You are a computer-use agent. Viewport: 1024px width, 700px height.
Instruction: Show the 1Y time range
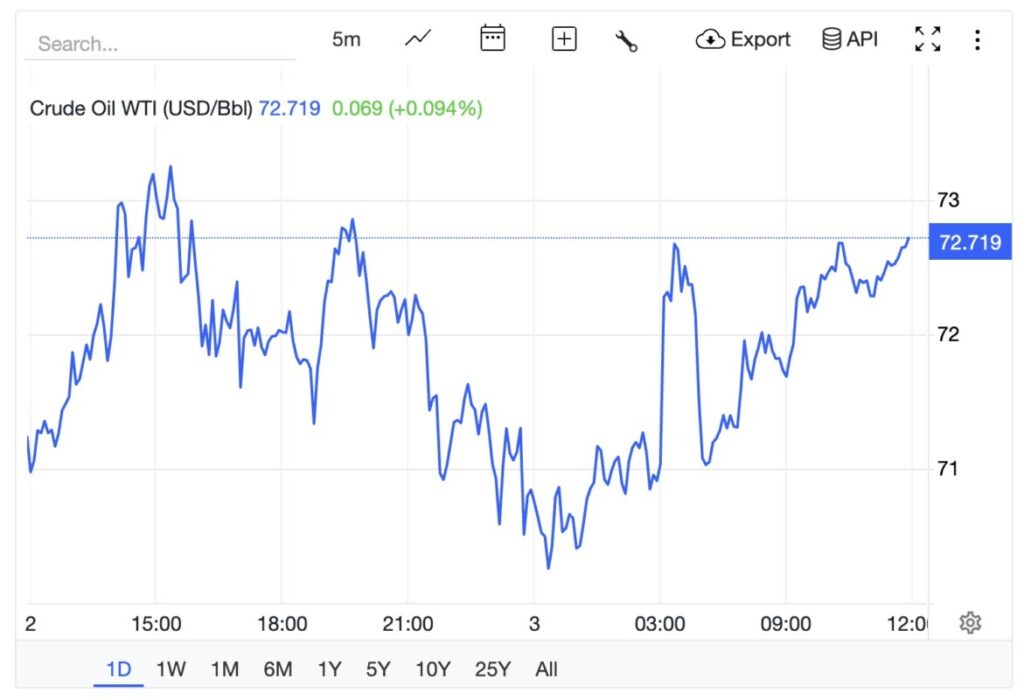(x=329, y=669)
